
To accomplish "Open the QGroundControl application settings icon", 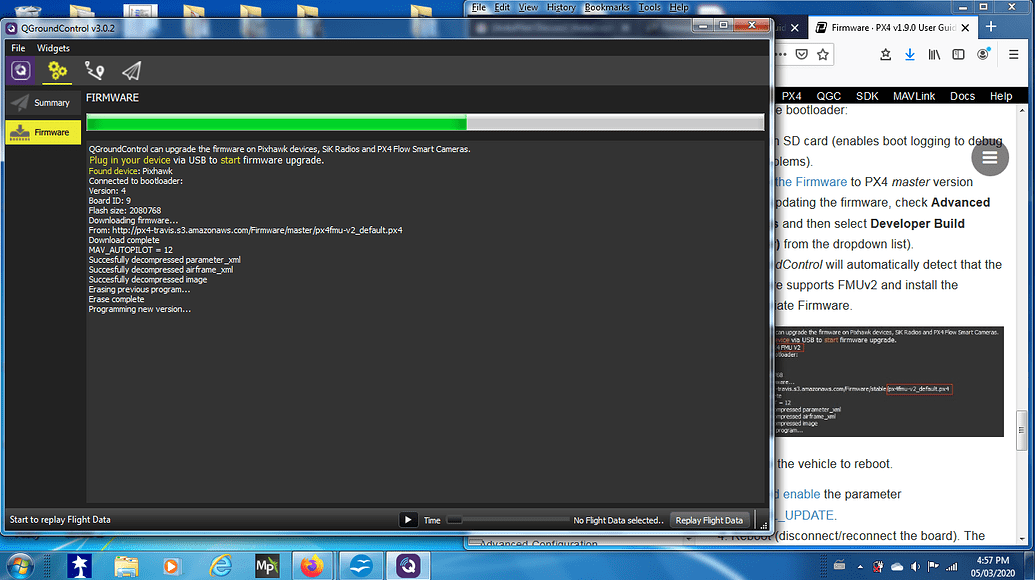I will click(20, 71).
